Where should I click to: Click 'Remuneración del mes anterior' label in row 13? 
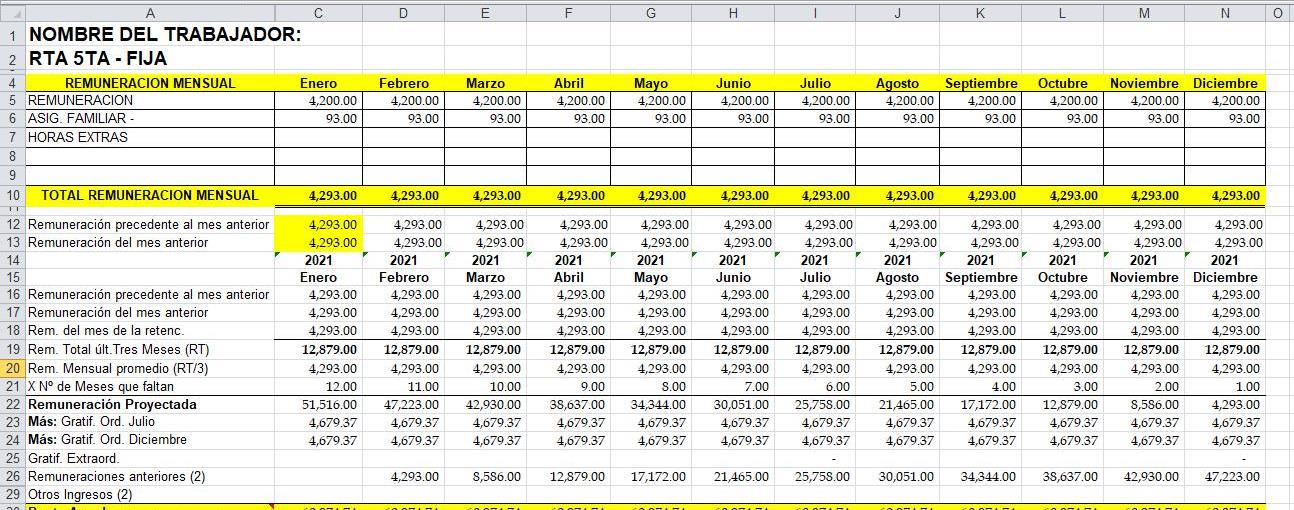[118, 243]
